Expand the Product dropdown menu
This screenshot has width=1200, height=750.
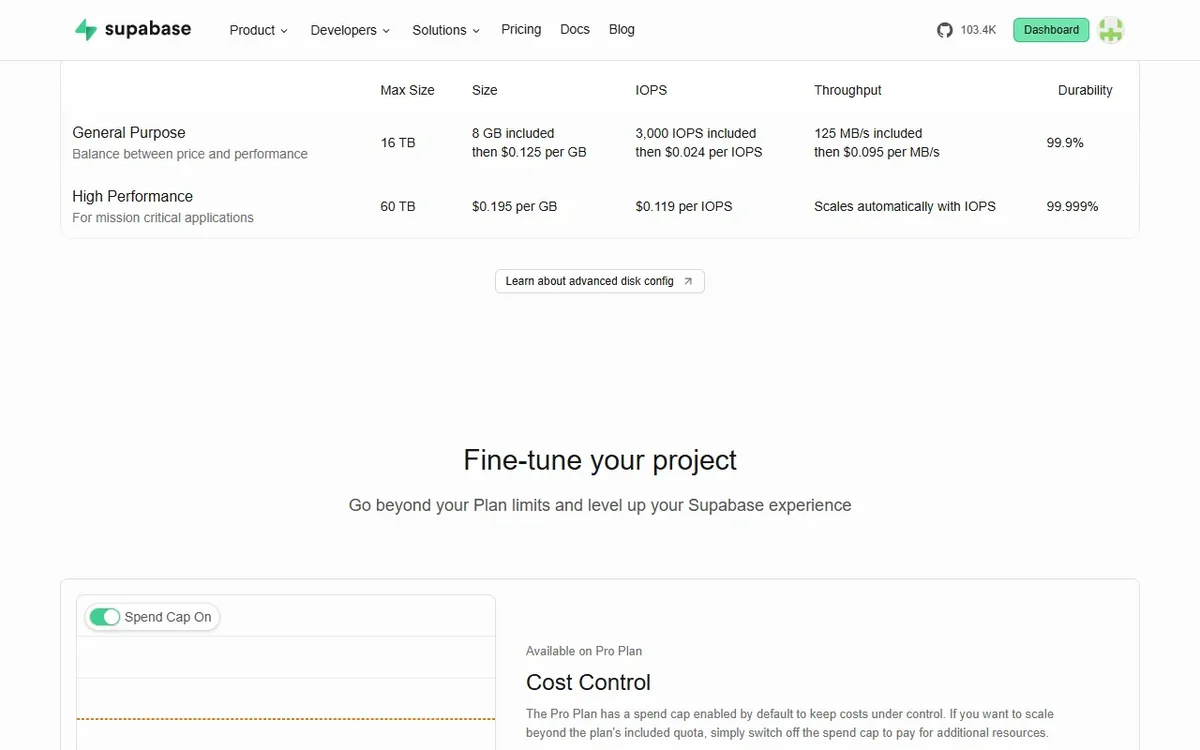[258, 30]
